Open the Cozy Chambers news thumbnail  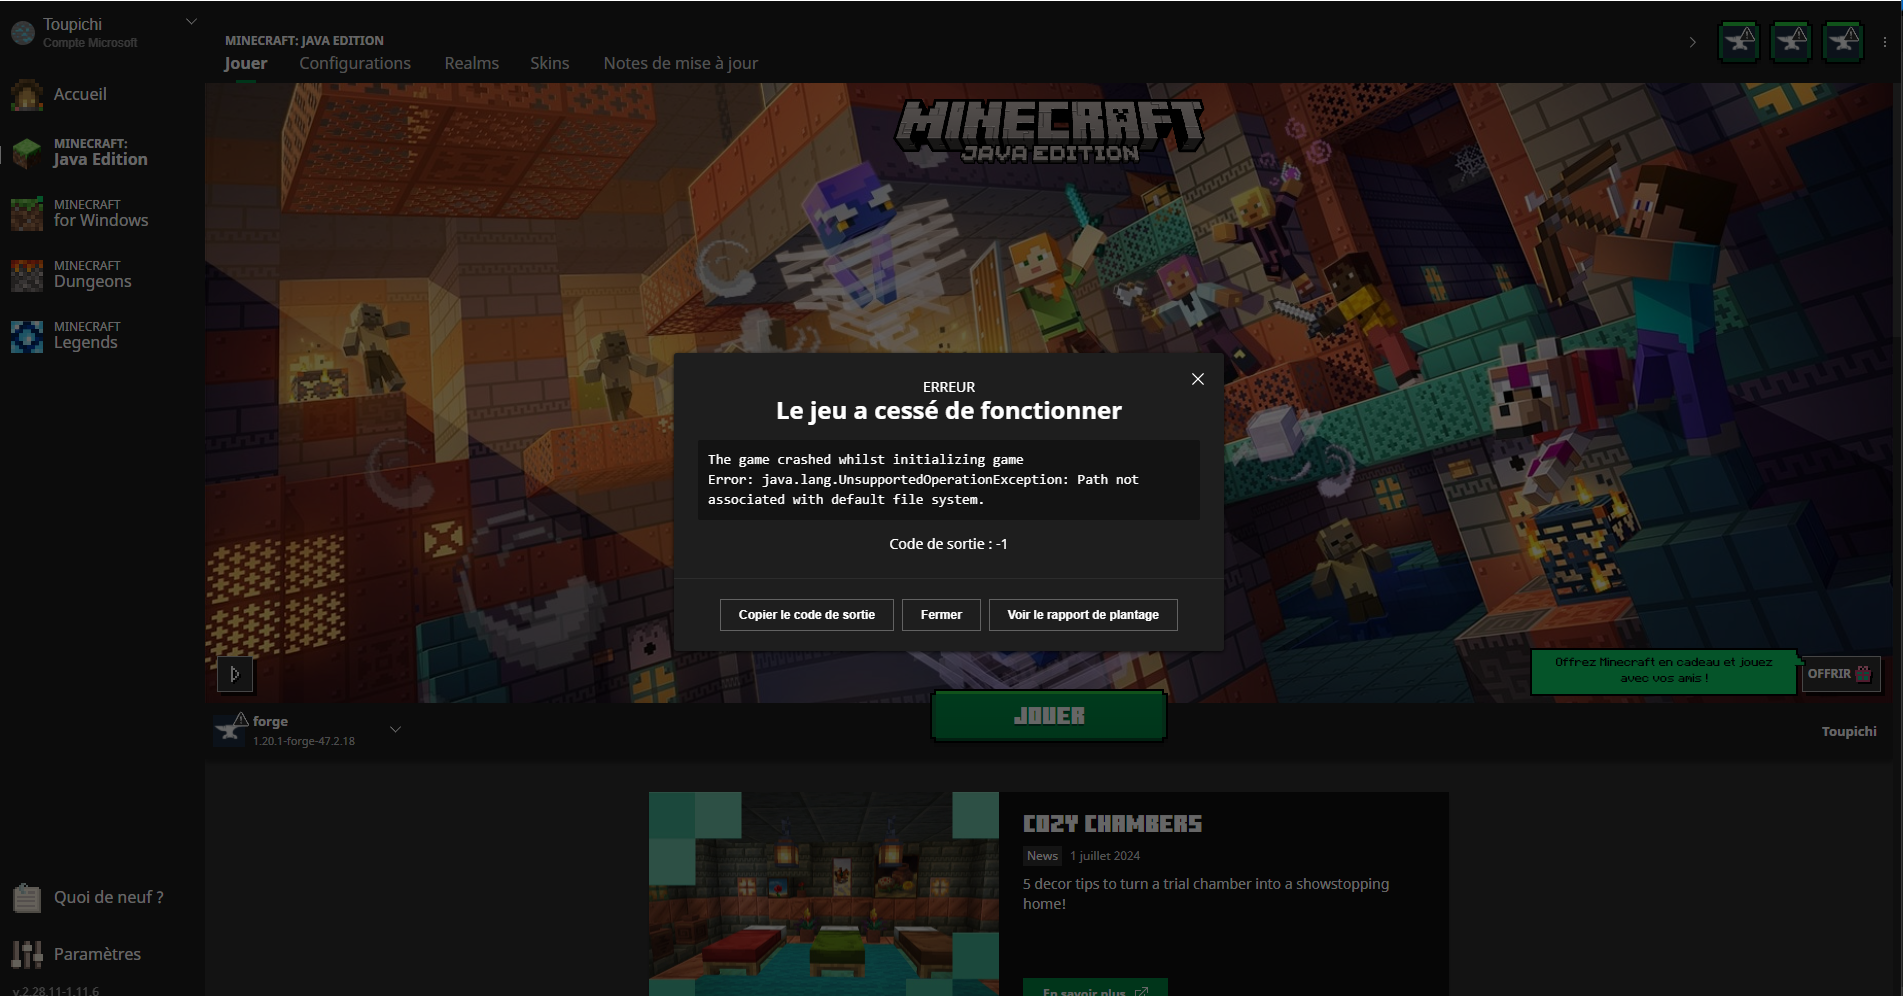824,894
